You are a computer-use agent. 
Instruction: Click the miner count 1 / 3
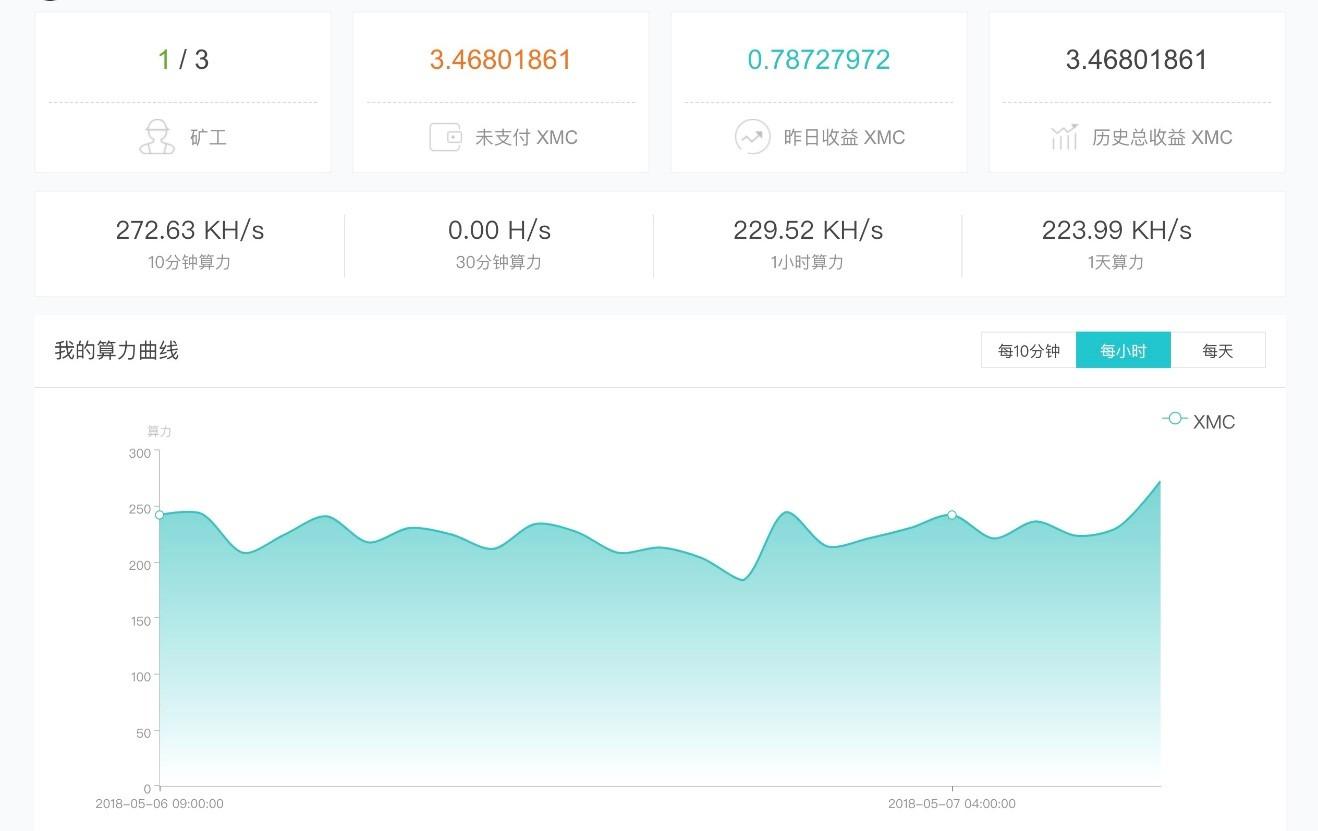(183, 60)
